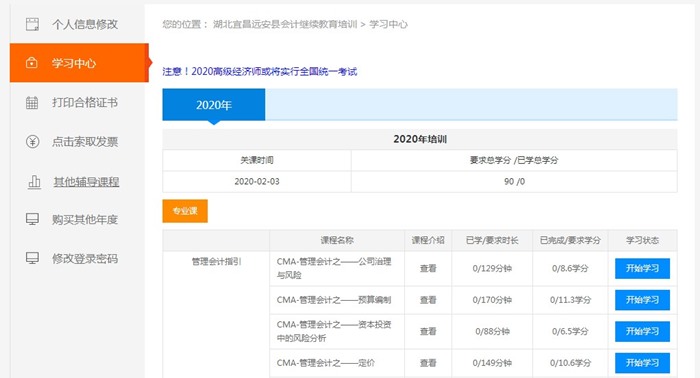
Task: Click the 购买其他年度 monitor icon
Action: (x=32, y=219)
